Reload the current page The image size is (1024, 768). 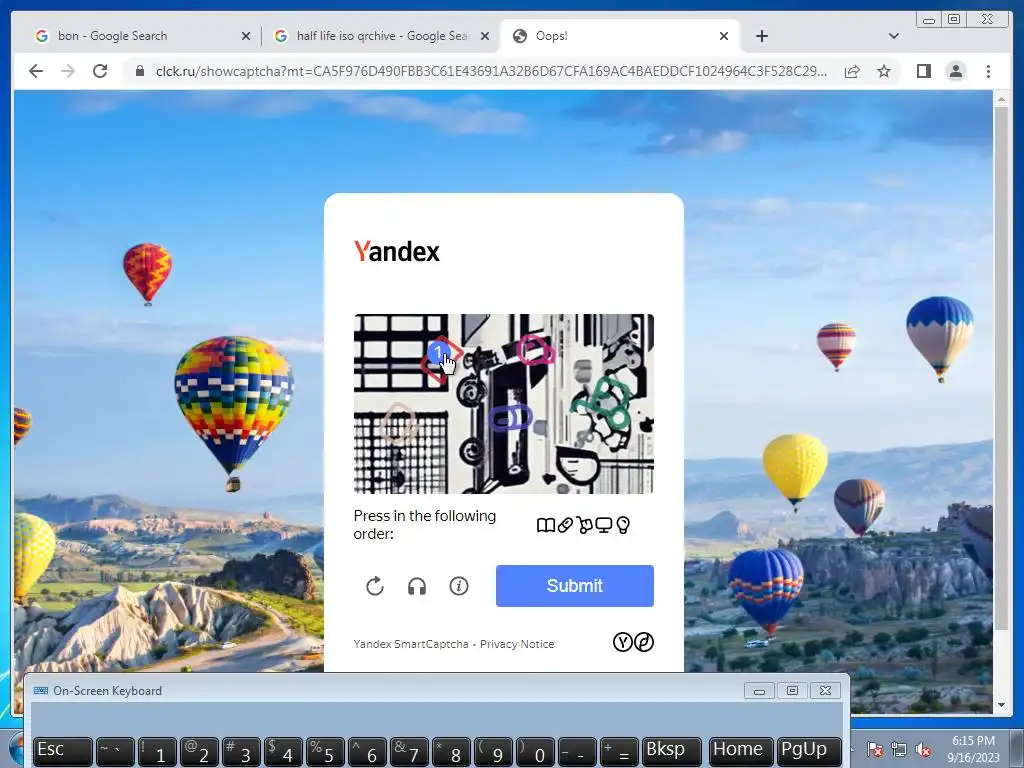100,71
